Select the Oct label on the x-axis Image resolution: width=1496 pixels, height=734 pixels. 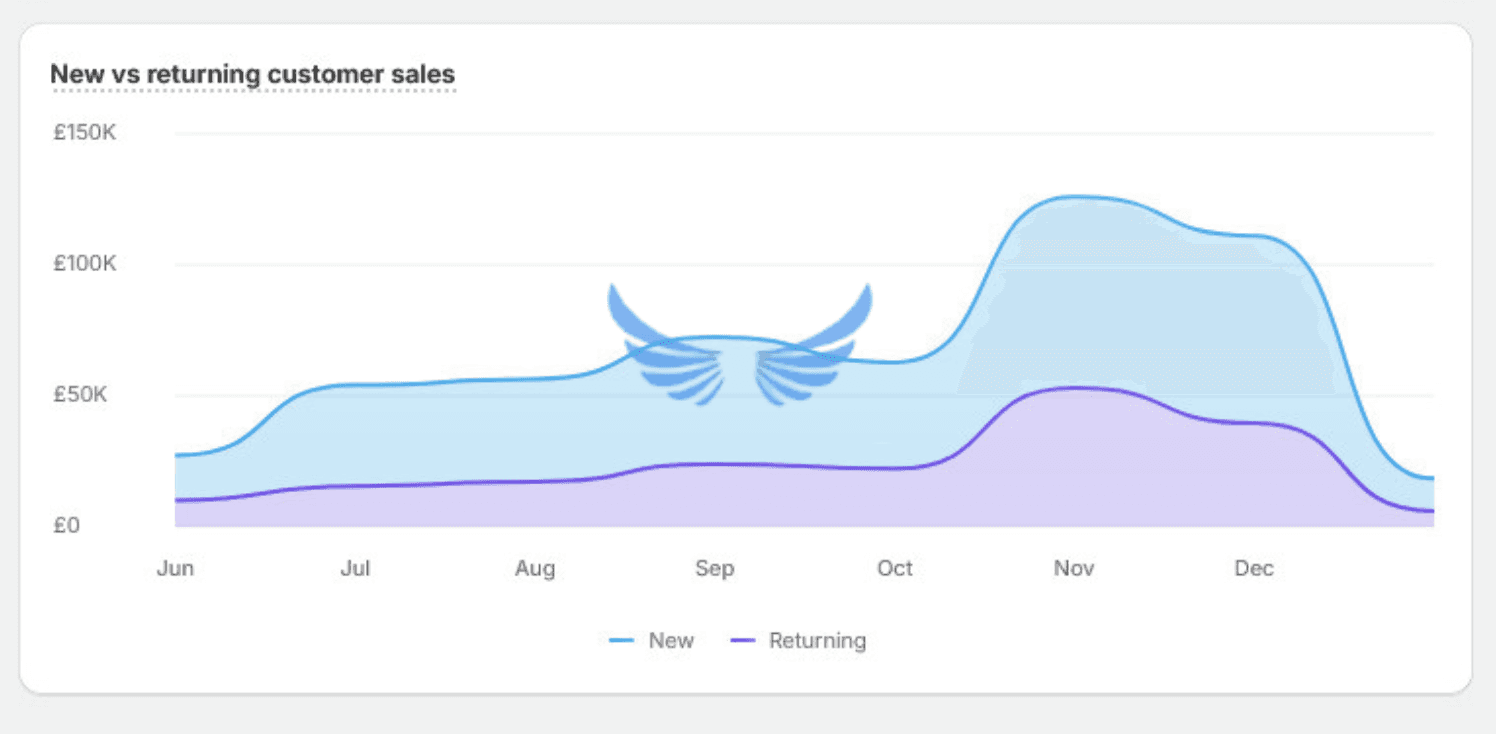point(895,569)
